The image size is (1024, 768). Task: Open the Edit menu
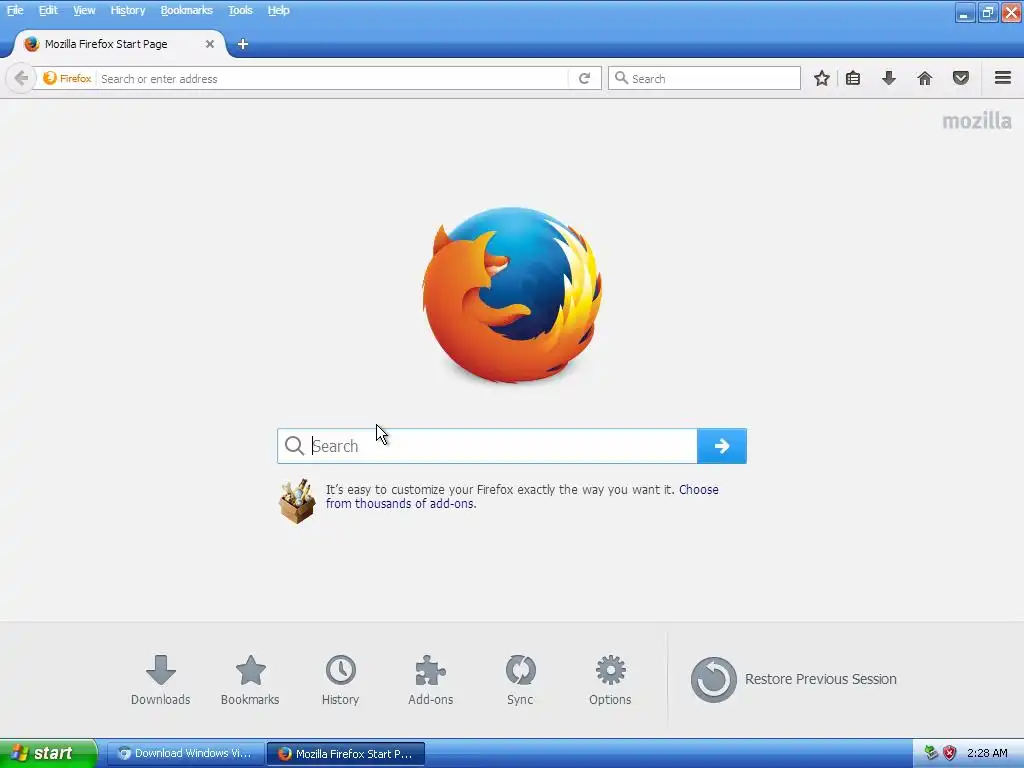(x=48, y=10)
